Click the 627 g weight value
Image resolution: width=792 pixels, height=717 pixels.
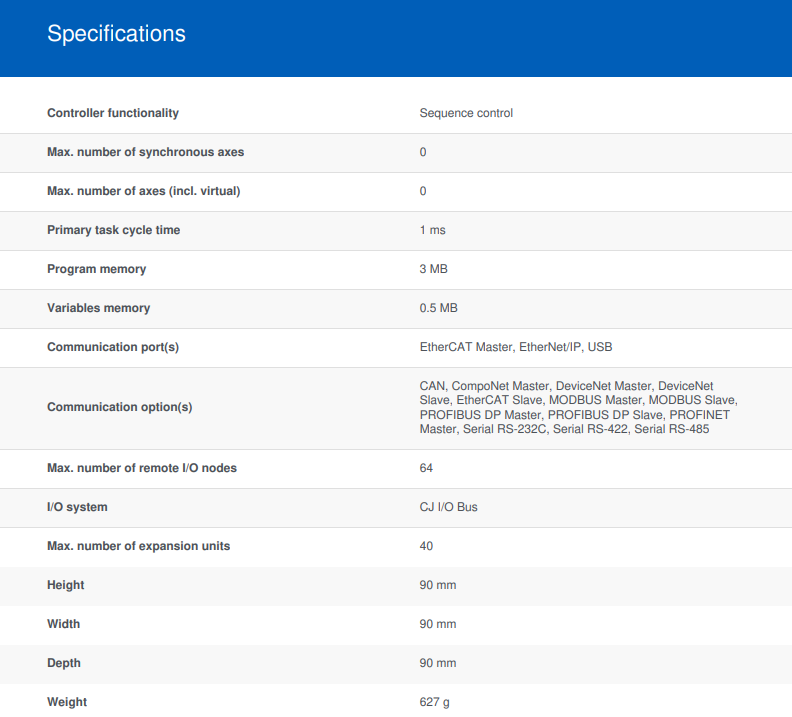434,702
